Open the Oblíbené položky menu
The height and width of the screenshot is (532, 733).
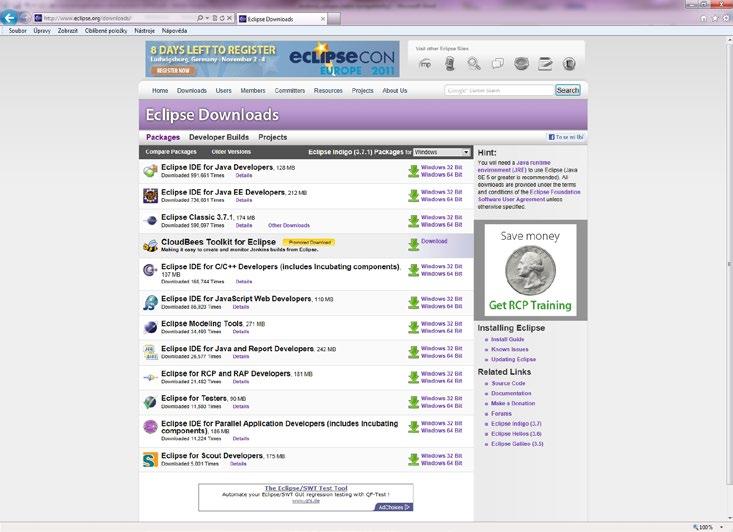tap(106, 30)
